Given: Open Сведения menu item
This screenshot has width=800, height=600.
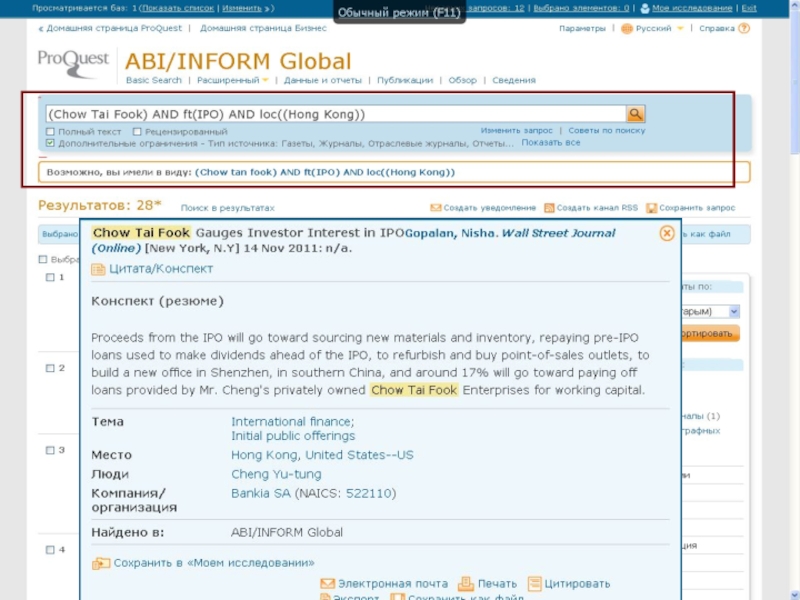Looking at the screenshot, I should coord(514,80).
